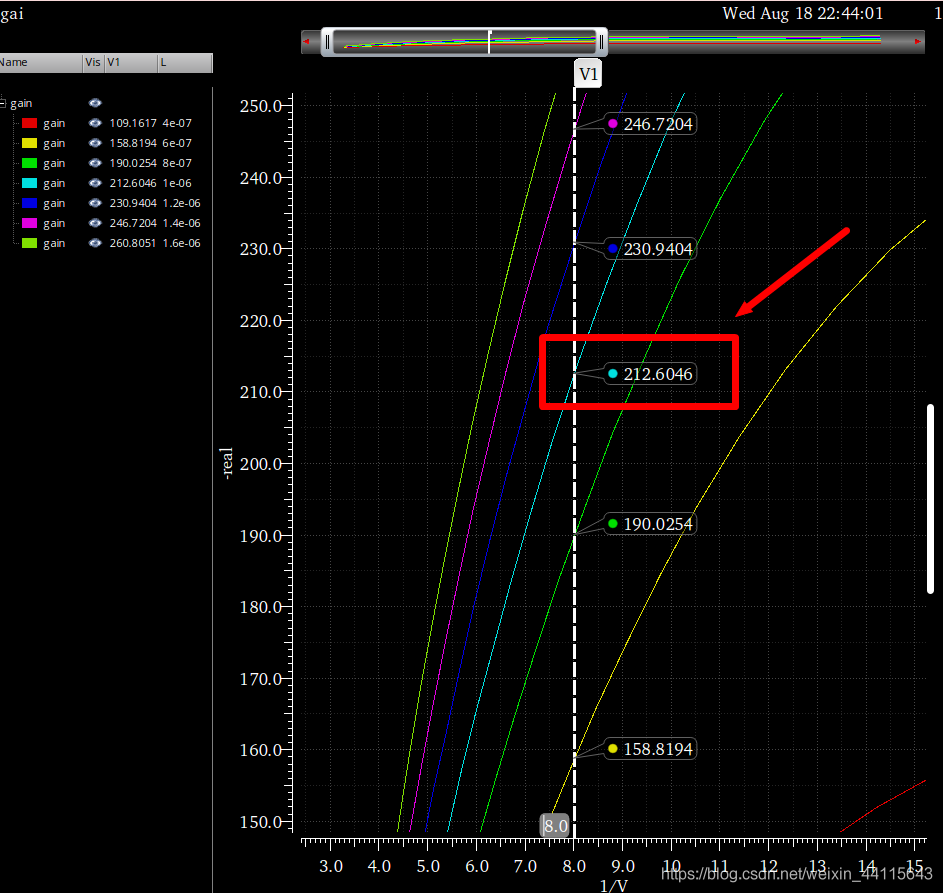Hide the red gain trace (4e-07)
This screenshot has width=943, height=893.
(95, 123)
